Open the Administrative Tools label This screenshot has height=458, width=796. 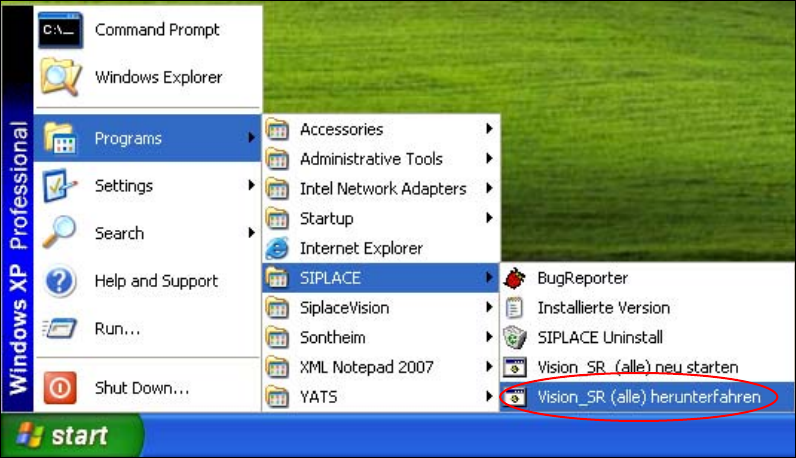371,159
